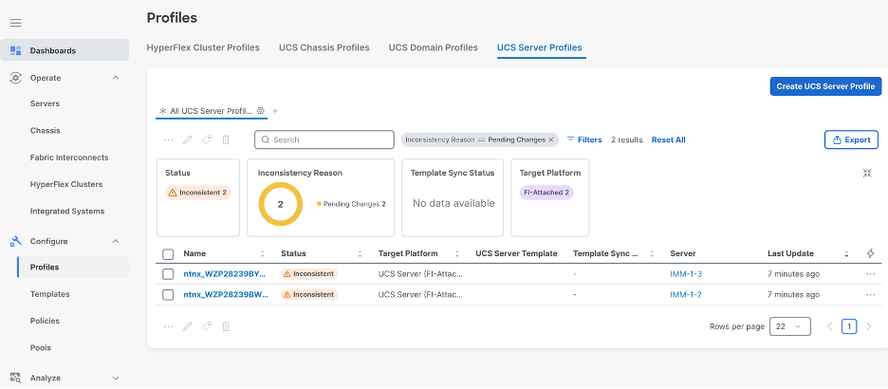Click the top toolbar edit pencil icon

pos(187,140)
